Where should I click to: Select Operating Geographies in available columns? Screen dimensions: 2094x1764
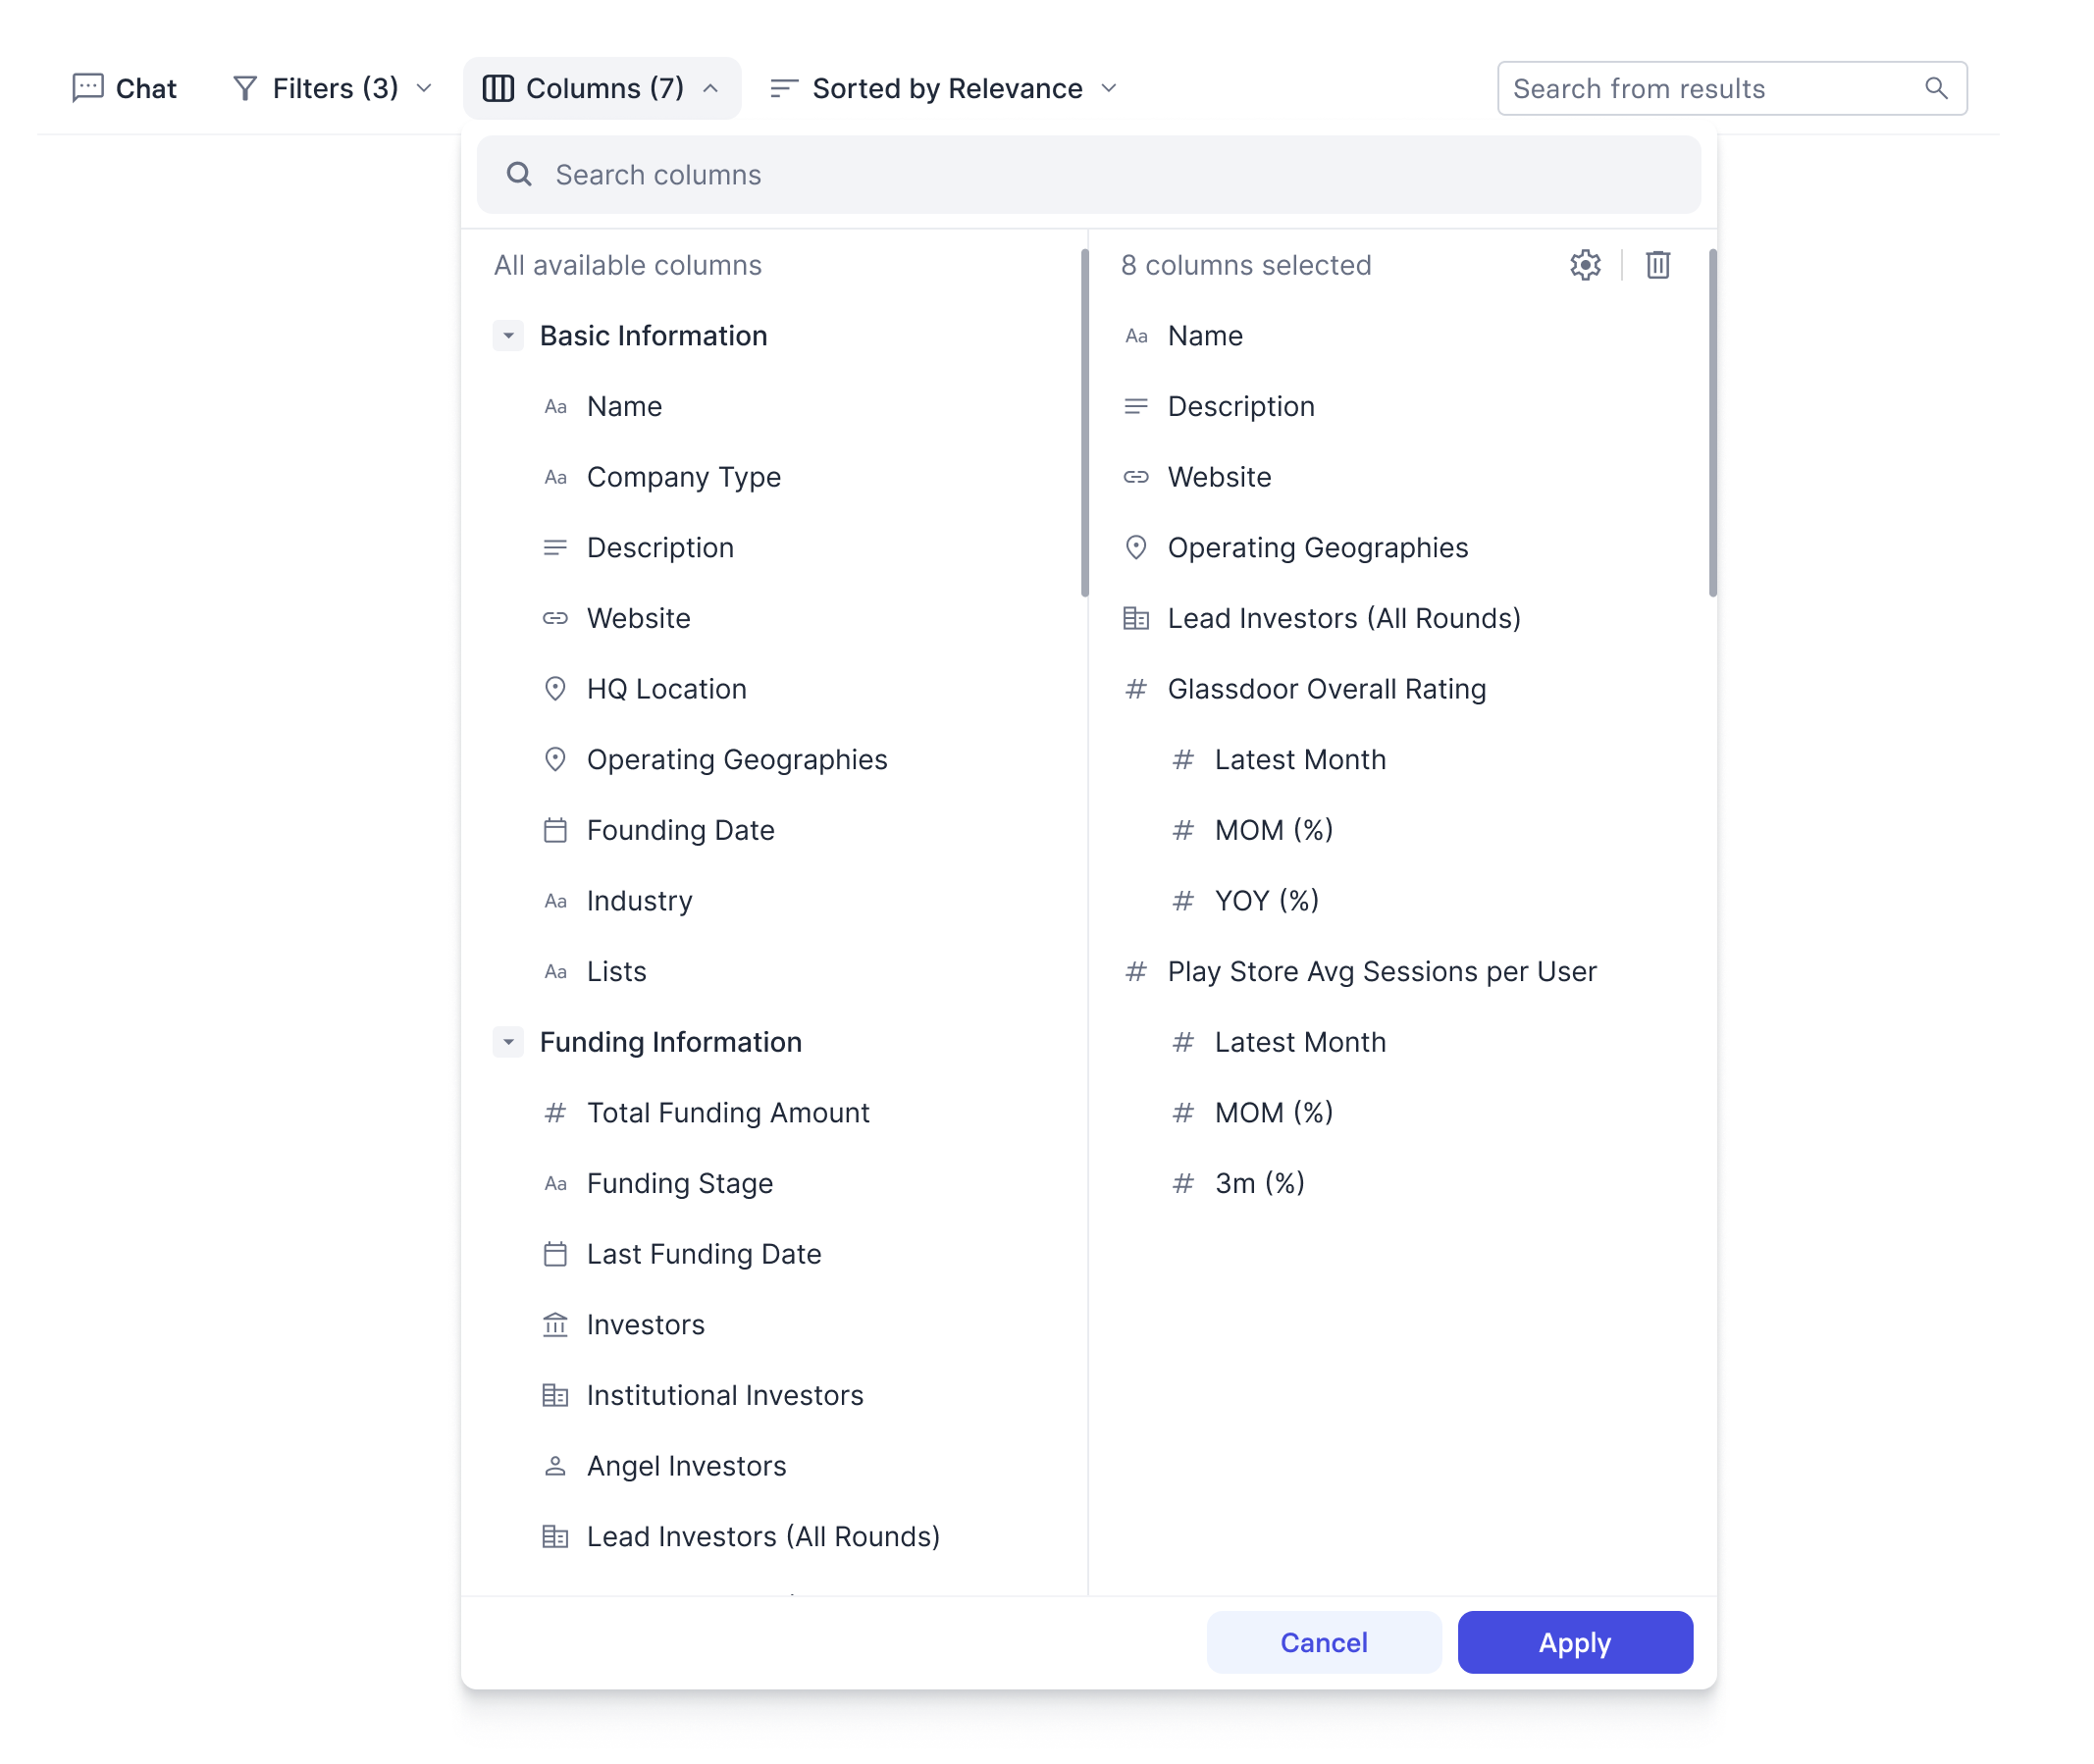point(736,760)
